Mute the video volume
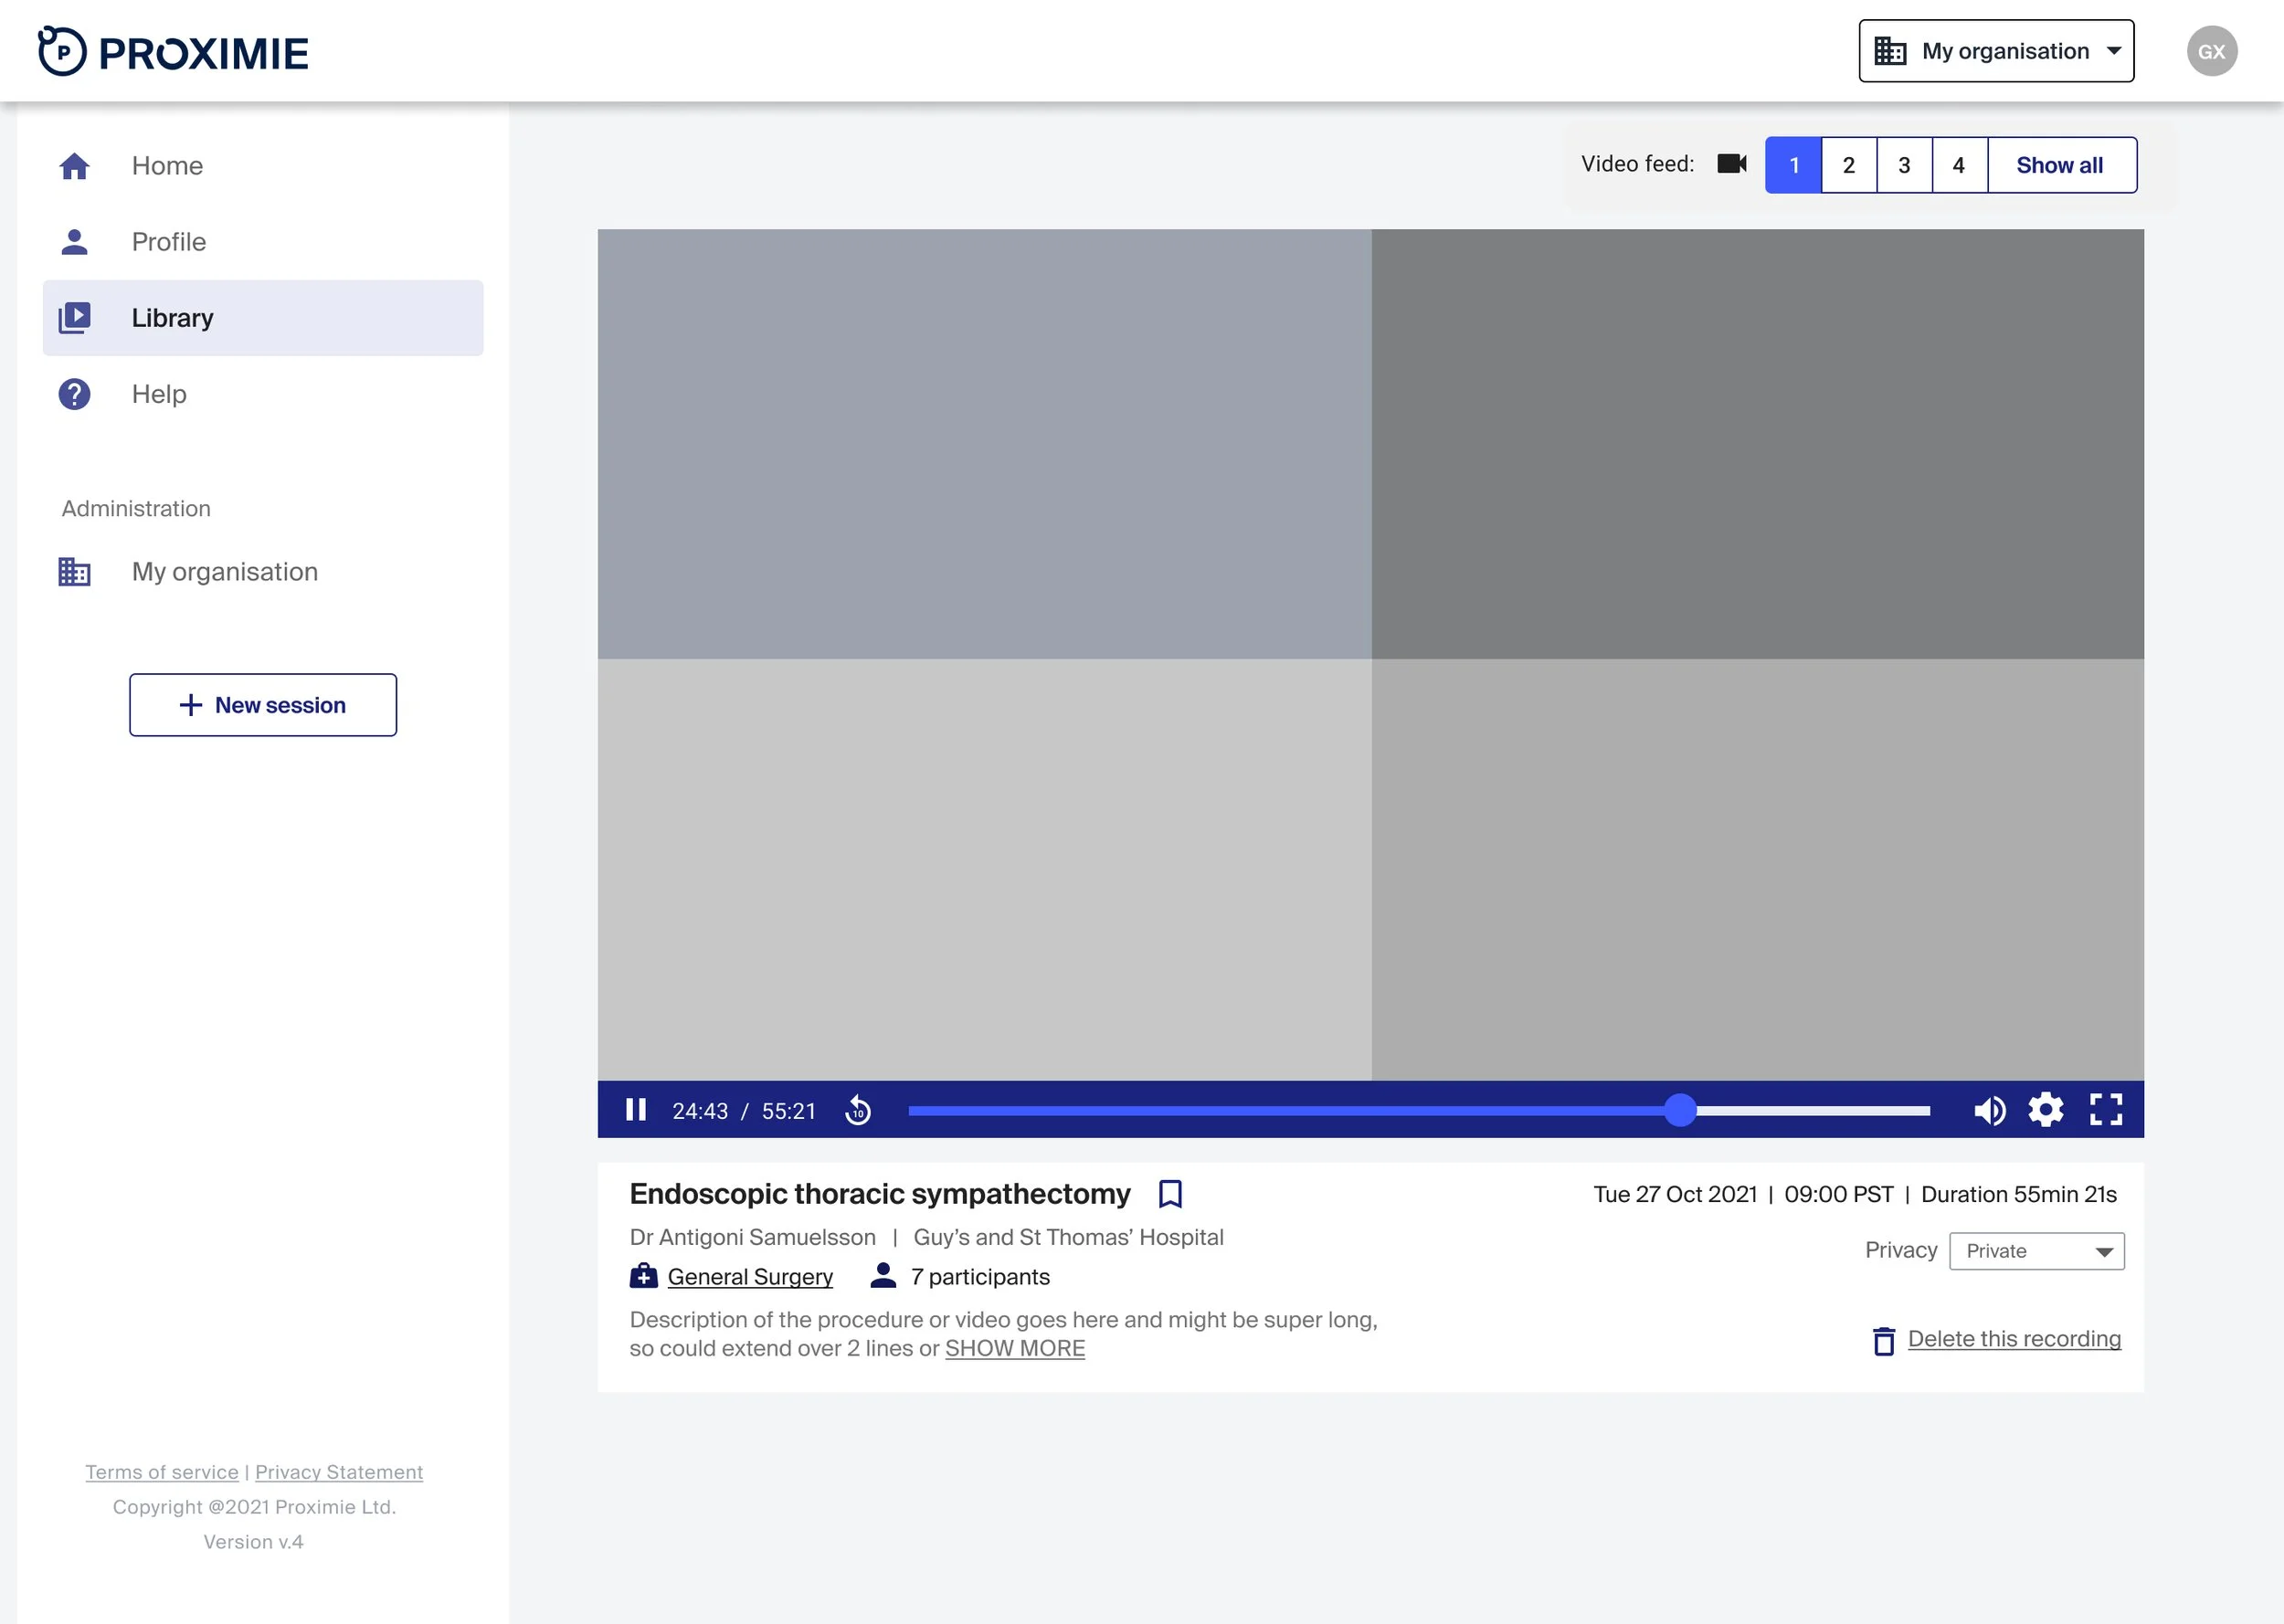The width and height of the screenshot is (2284, 1624). [1989, 1110]
